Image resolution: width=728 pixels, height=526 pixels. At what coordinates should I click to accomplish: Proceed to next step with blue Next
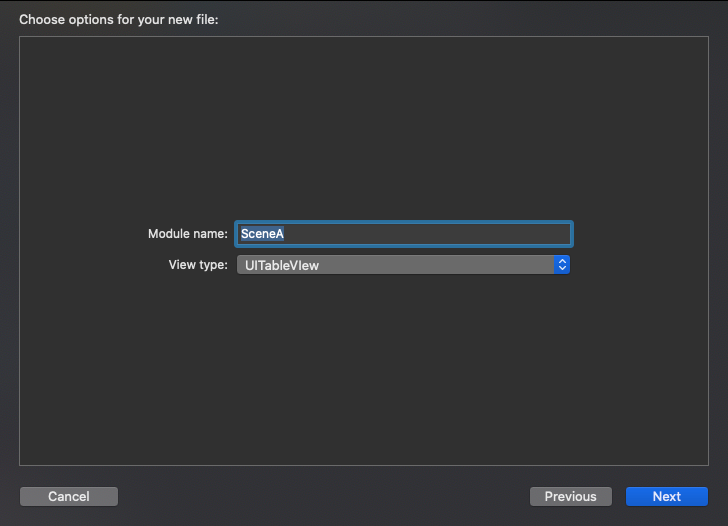(667, 496)
